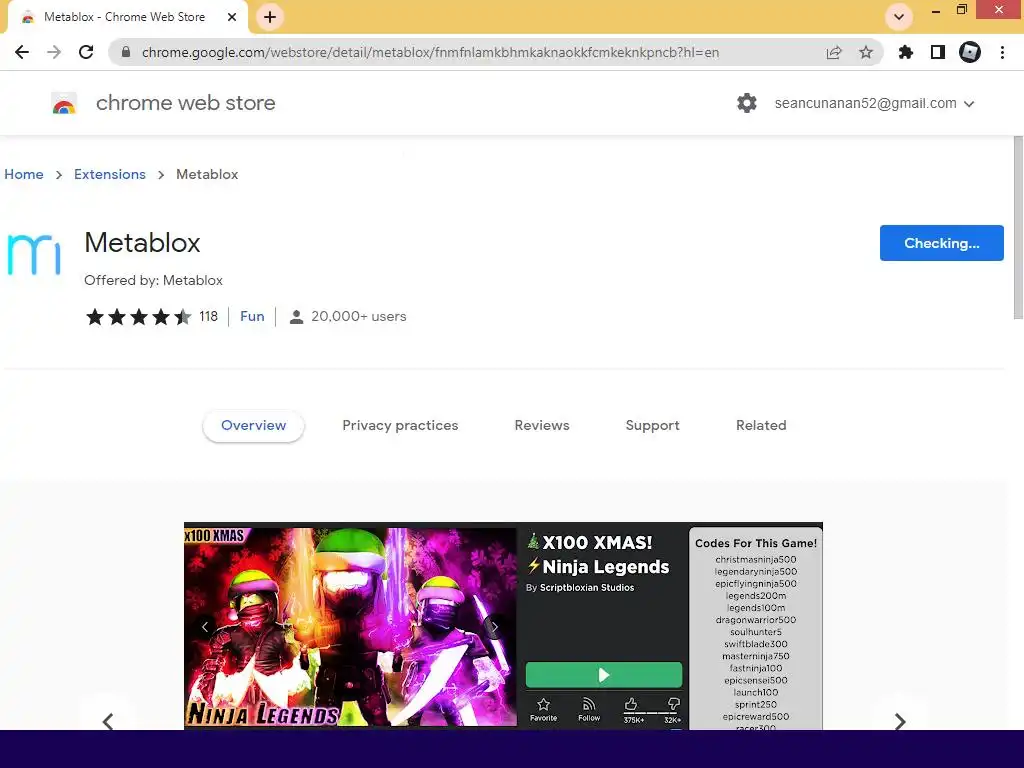Open the Reviews tab
This screenshot has height=768, width=1024.
click(542, 425)
